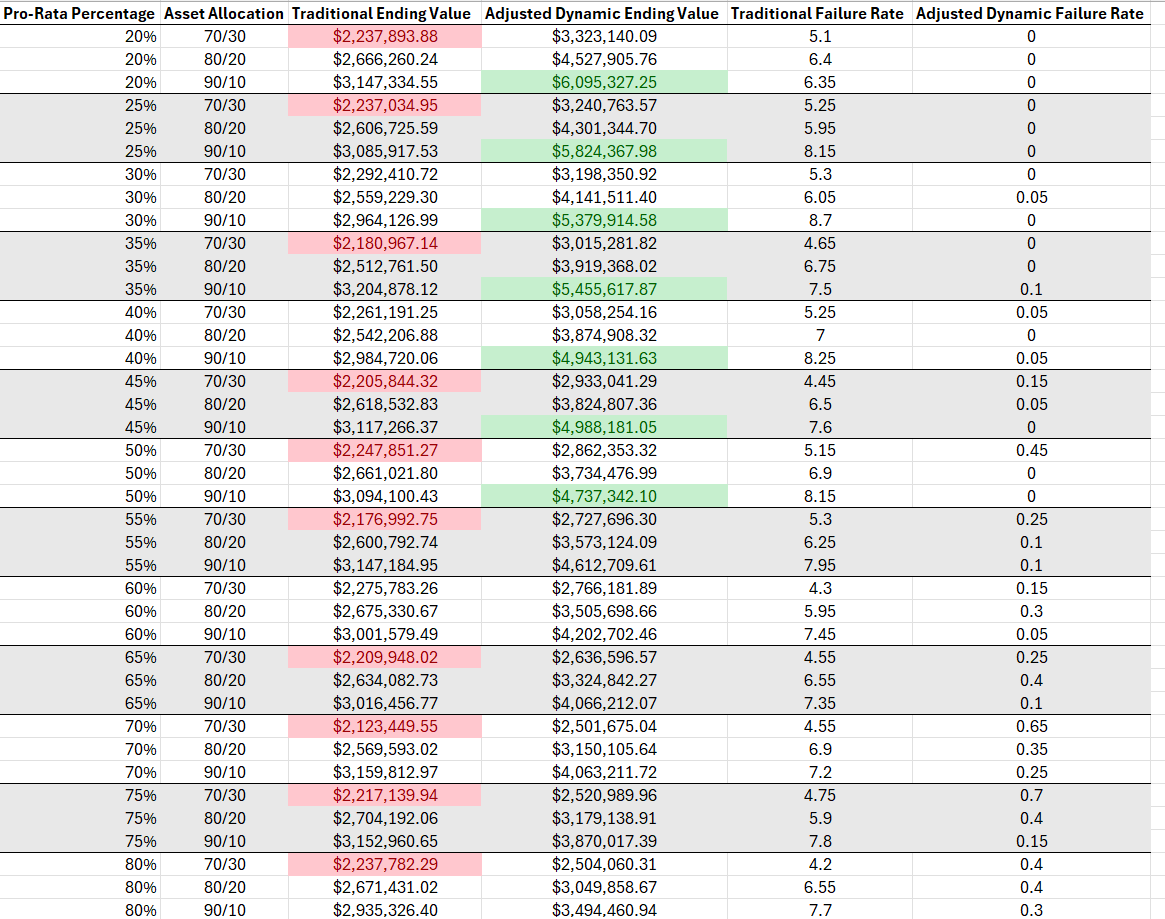
Task: Click cell $3,049,858.67
Action: 604,888
